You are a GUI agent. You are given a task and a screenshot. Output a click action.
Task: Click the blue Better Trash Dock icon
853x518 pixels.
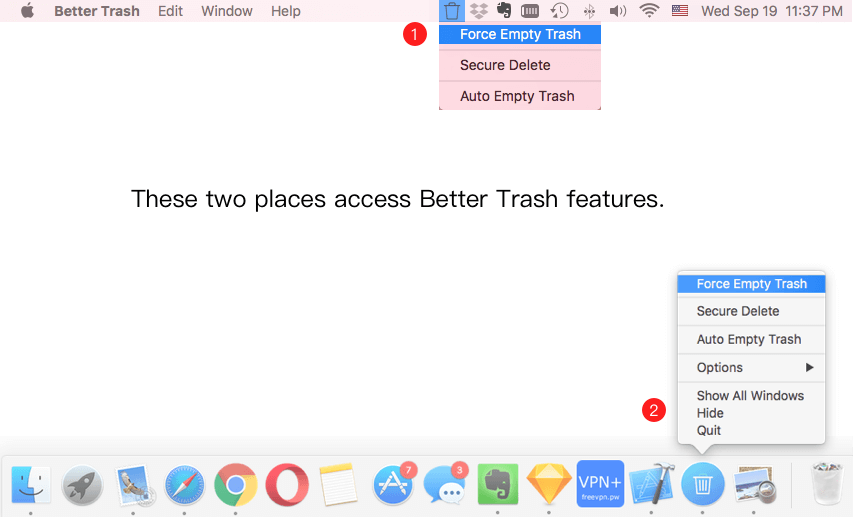[x=702, y=484]
